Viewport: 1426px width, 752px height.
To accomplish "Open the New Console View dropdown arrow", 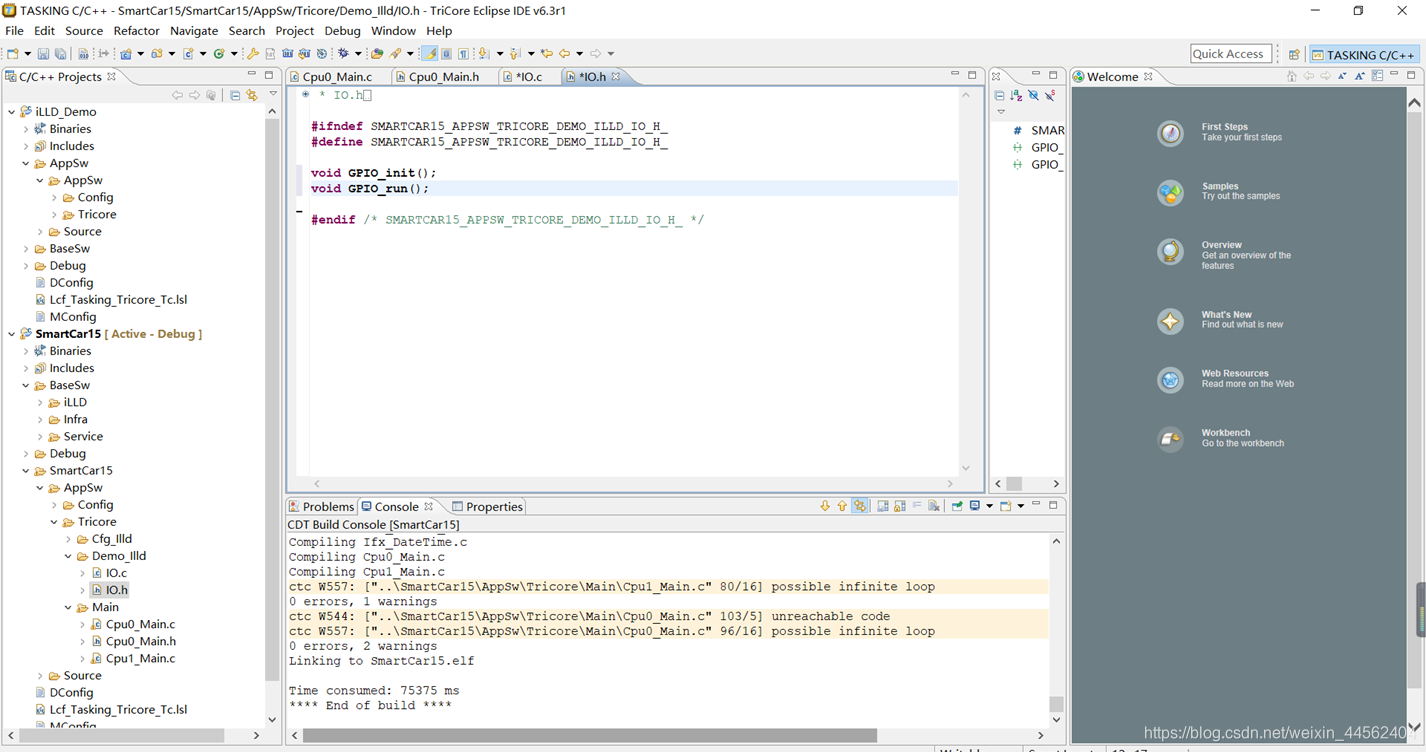I will click(1020, 506).
